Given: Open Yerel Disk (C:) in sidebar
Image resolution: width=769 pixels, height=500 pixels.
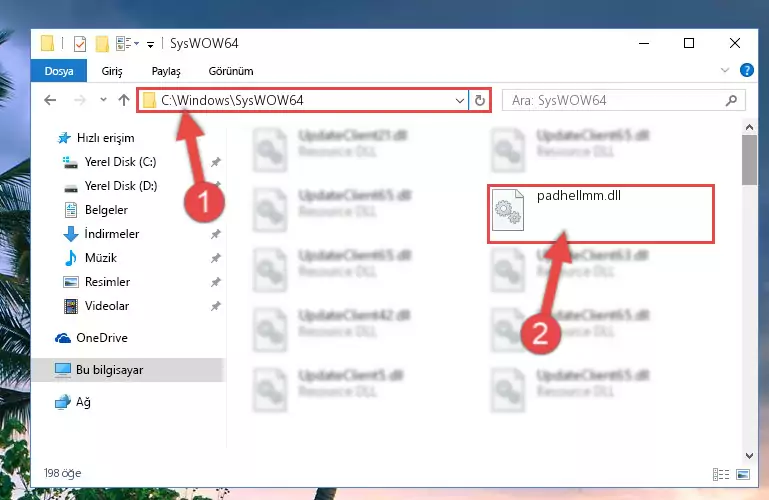Looking at the screenshot, I should (109, 162).
